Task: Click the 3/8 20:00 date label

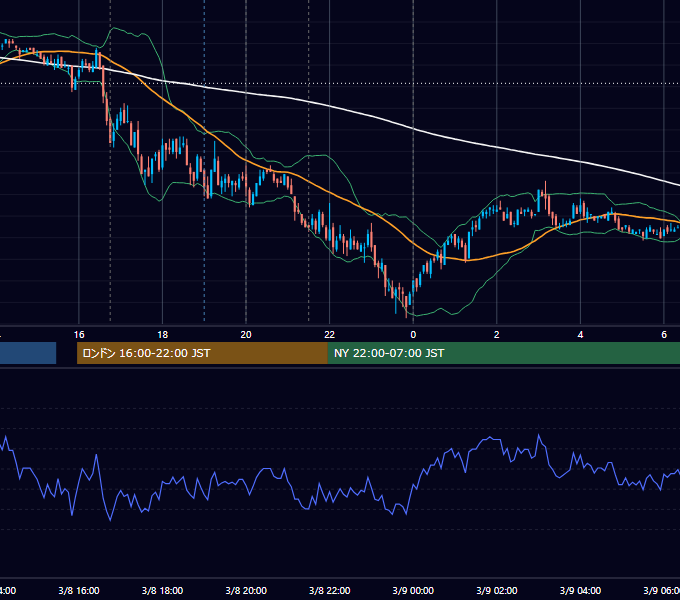Action: pos(246,591)
